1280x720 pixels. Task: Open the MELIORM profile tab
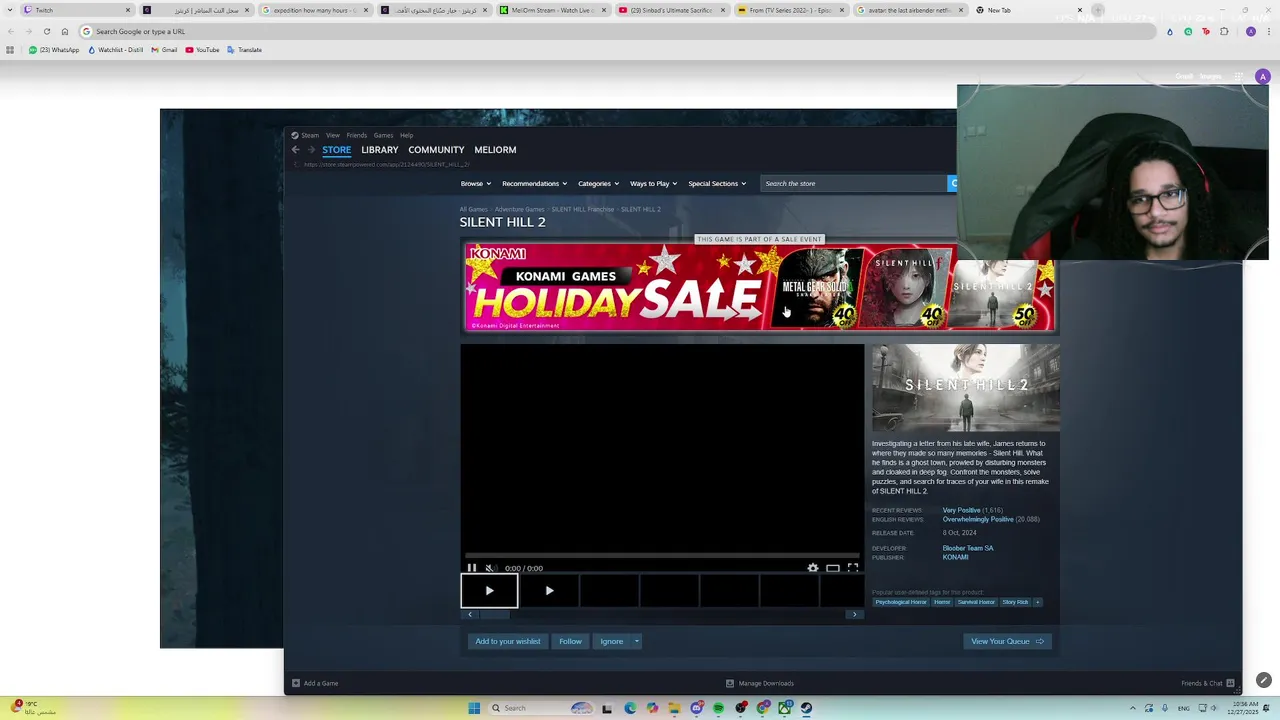tap(495, 150)
